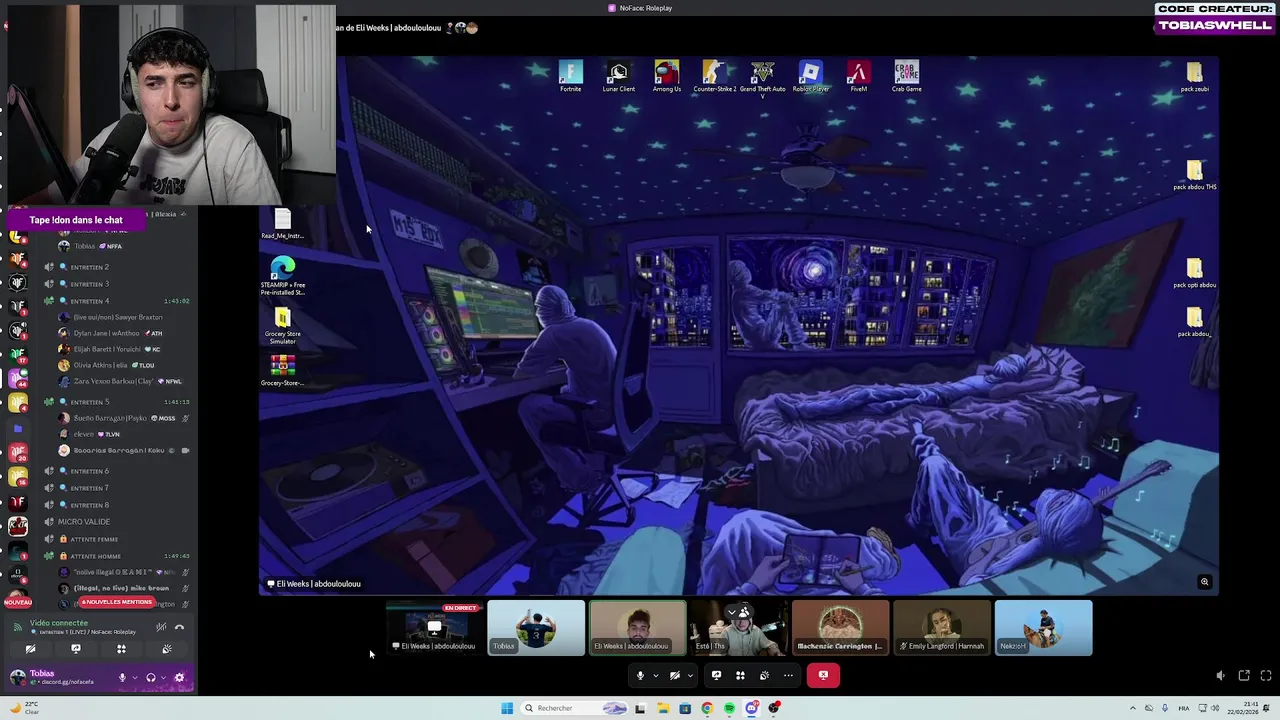
Task: Click the NOUVELLES MENTIONS pill
Action: point(117,602)
